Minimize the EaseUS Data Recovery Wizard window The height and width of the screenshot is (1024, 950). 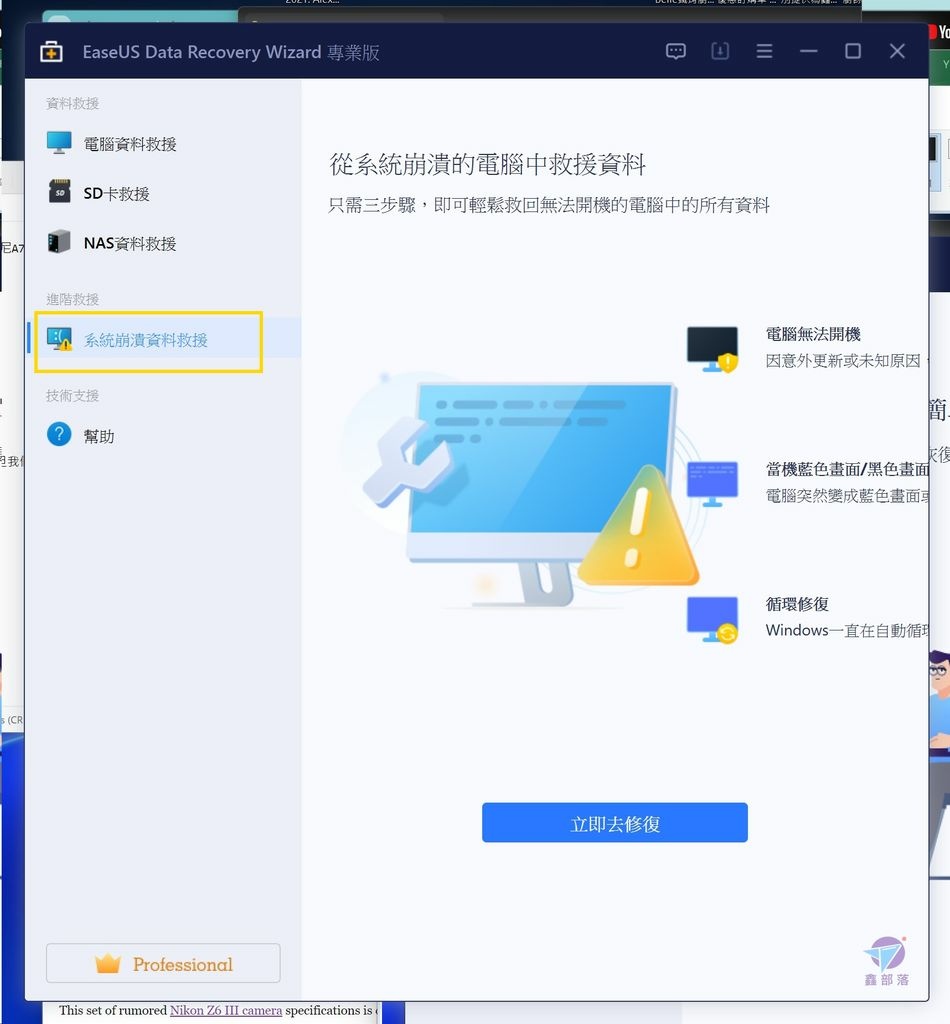coord(809,51)
